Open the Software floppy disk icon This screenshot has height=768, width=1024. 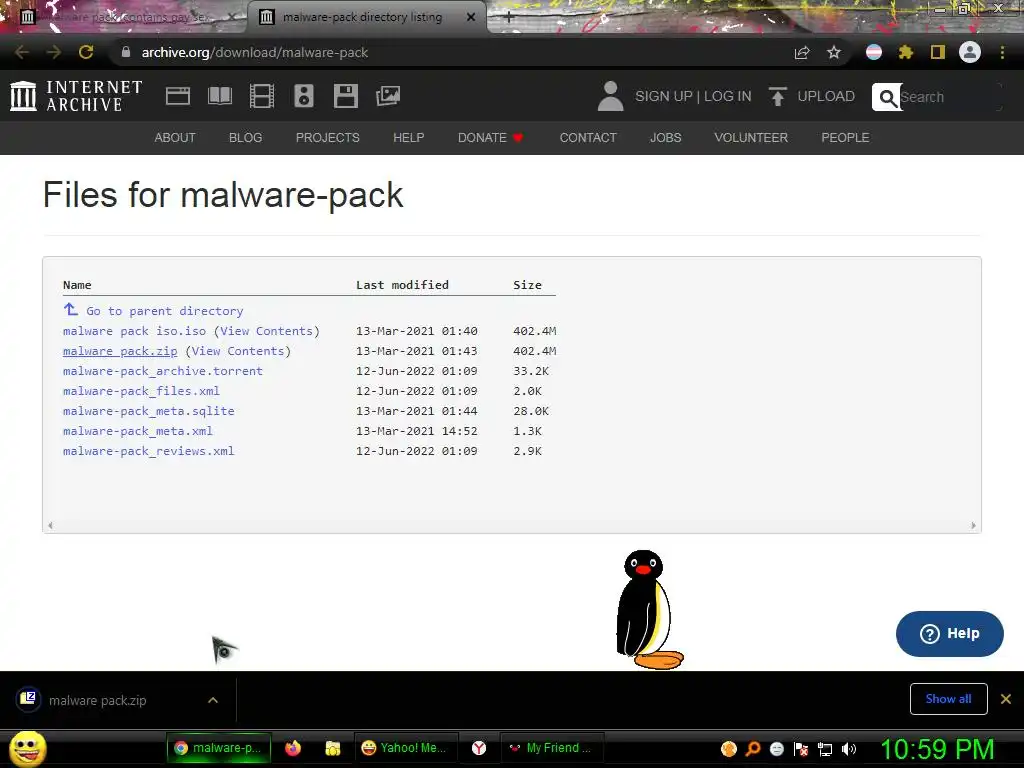tap(345, 96)
